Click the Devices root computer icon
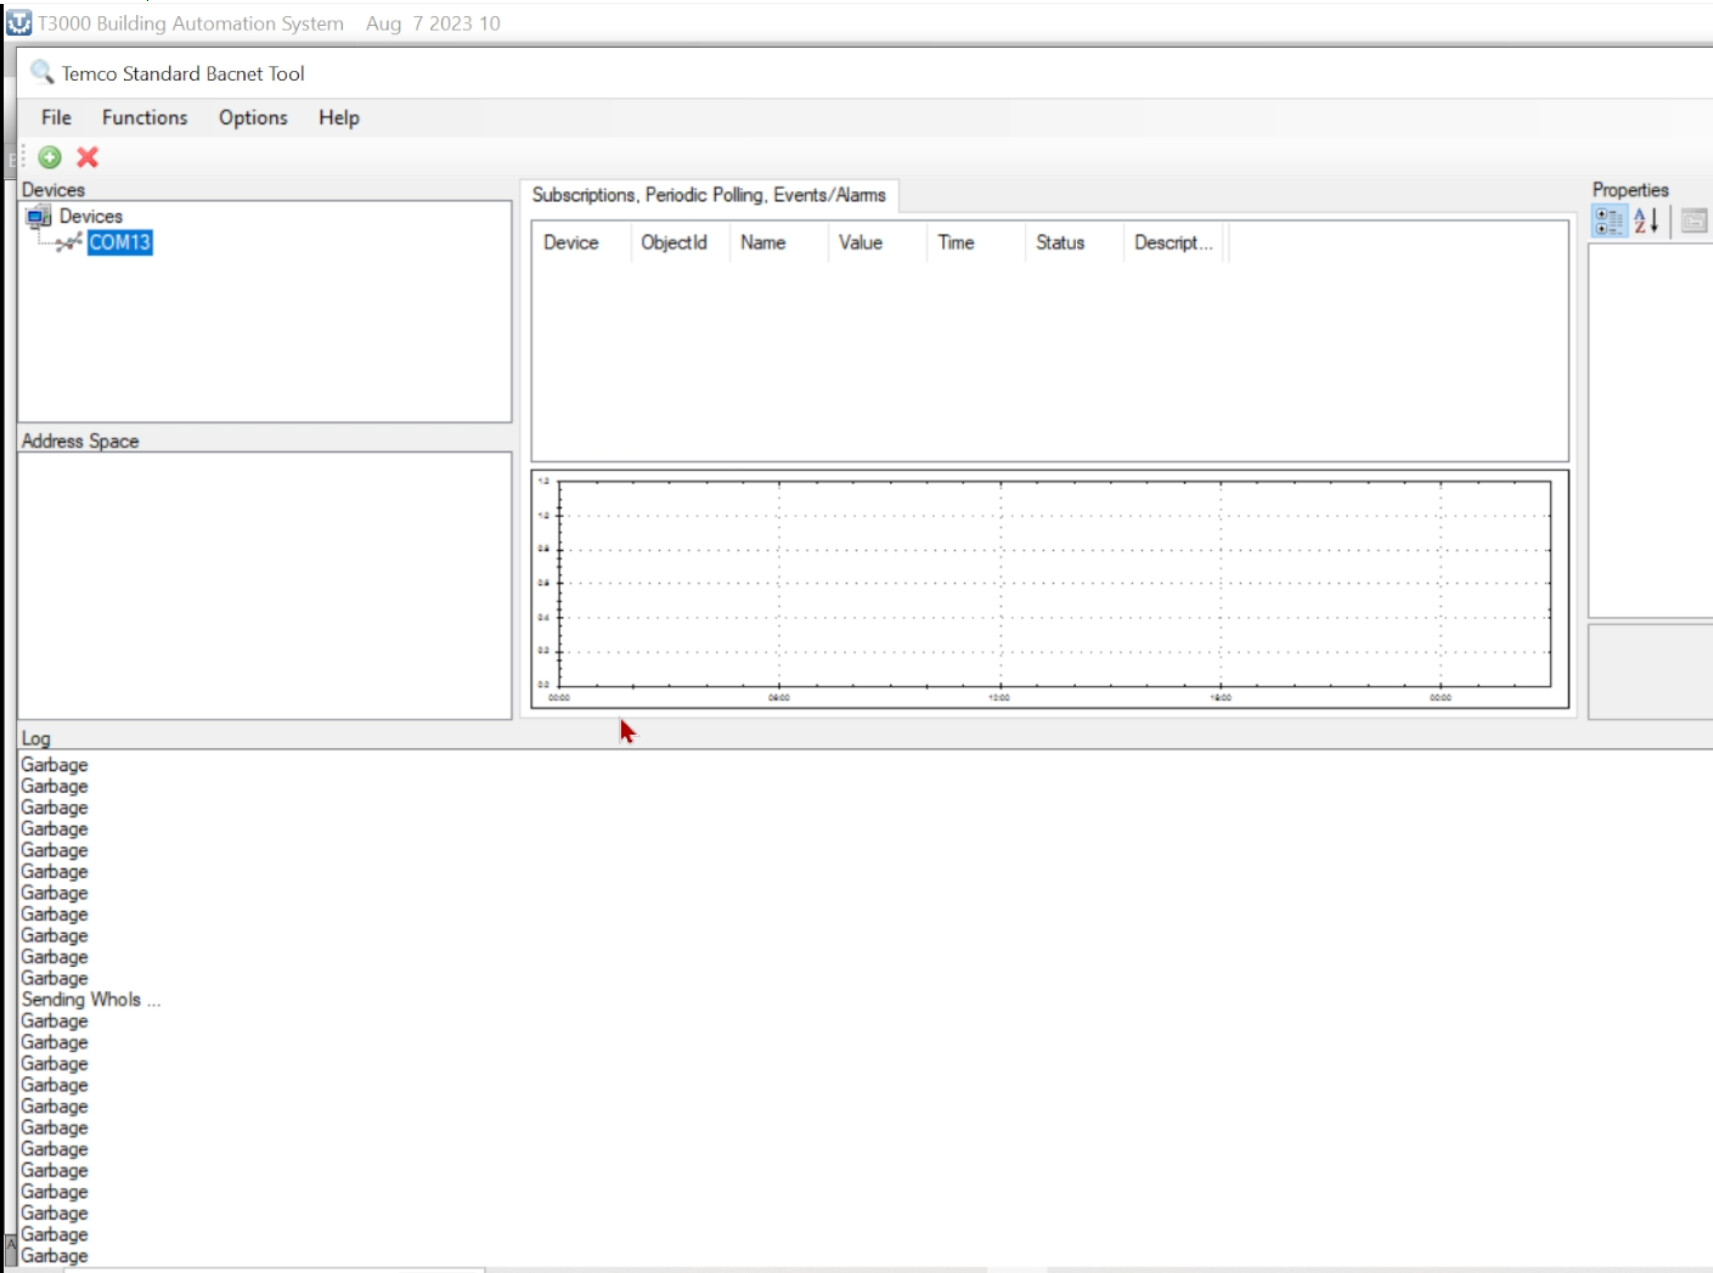This screenshot has width=1713, height=1273. pyautogui.click(x=39, y=216)
